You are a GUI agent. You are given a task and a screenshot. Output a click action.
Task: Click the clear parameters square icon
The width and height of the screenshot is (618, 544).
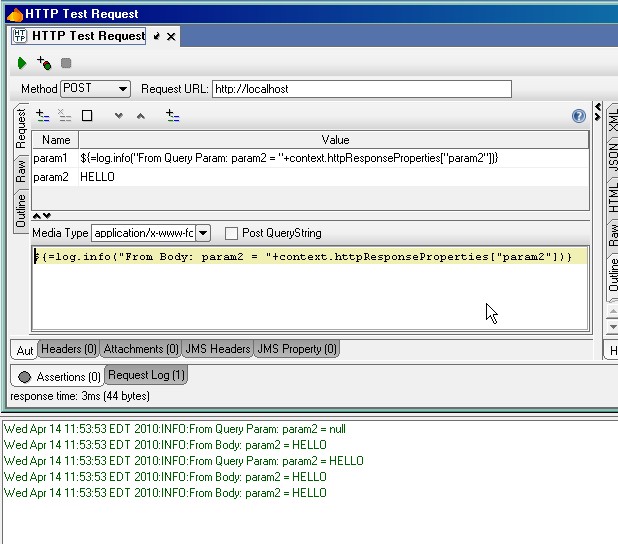[x=87, y=116]
